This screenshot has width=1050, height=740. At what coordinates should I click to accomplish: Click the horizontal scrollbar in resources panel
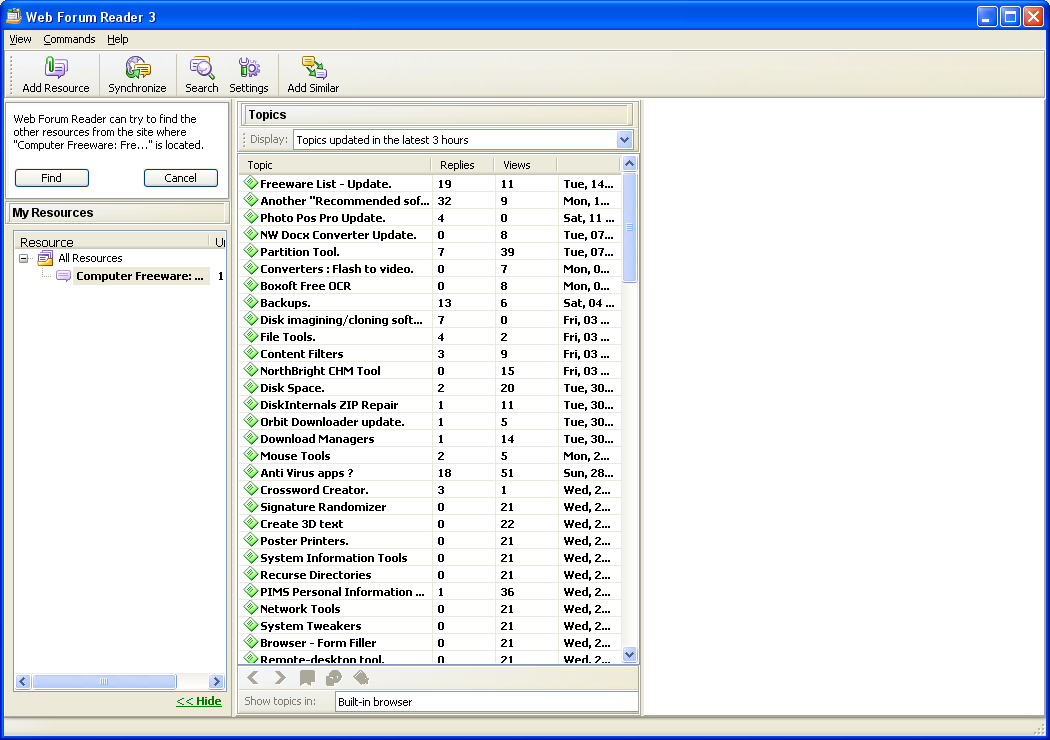(x=103, y=681)
